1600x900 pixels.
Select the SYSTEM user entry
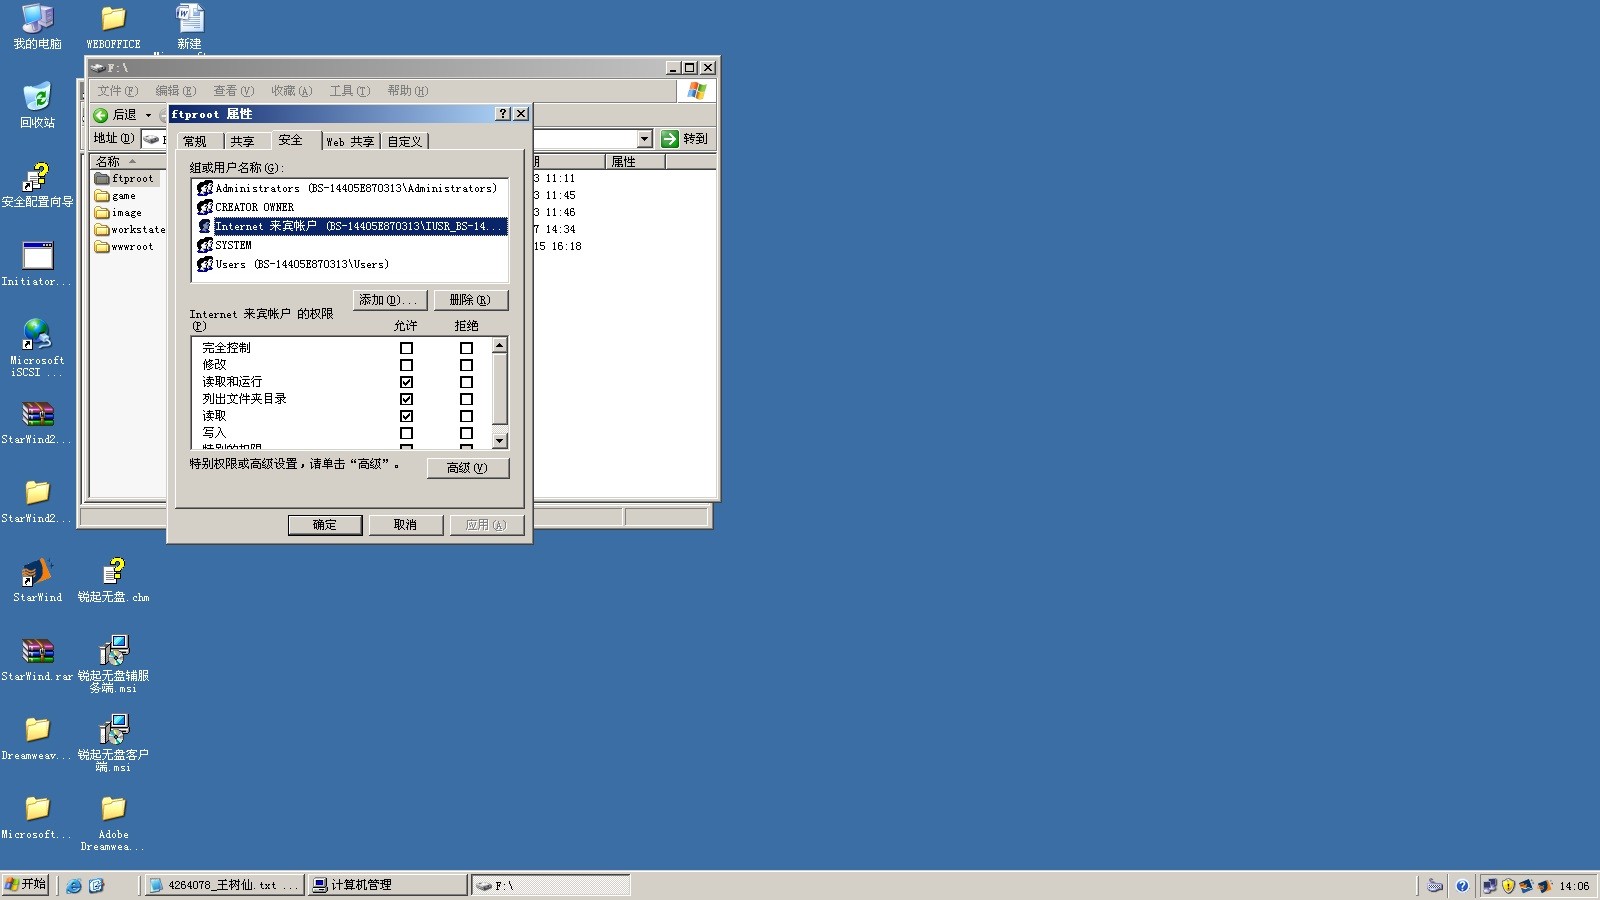point(233,245)
